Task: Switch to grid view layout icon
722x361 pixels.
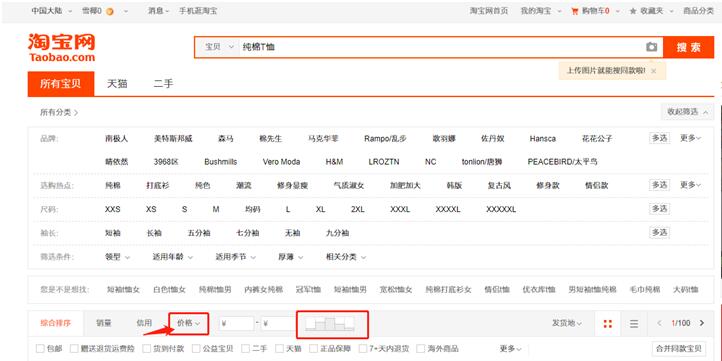Action: 608,324
